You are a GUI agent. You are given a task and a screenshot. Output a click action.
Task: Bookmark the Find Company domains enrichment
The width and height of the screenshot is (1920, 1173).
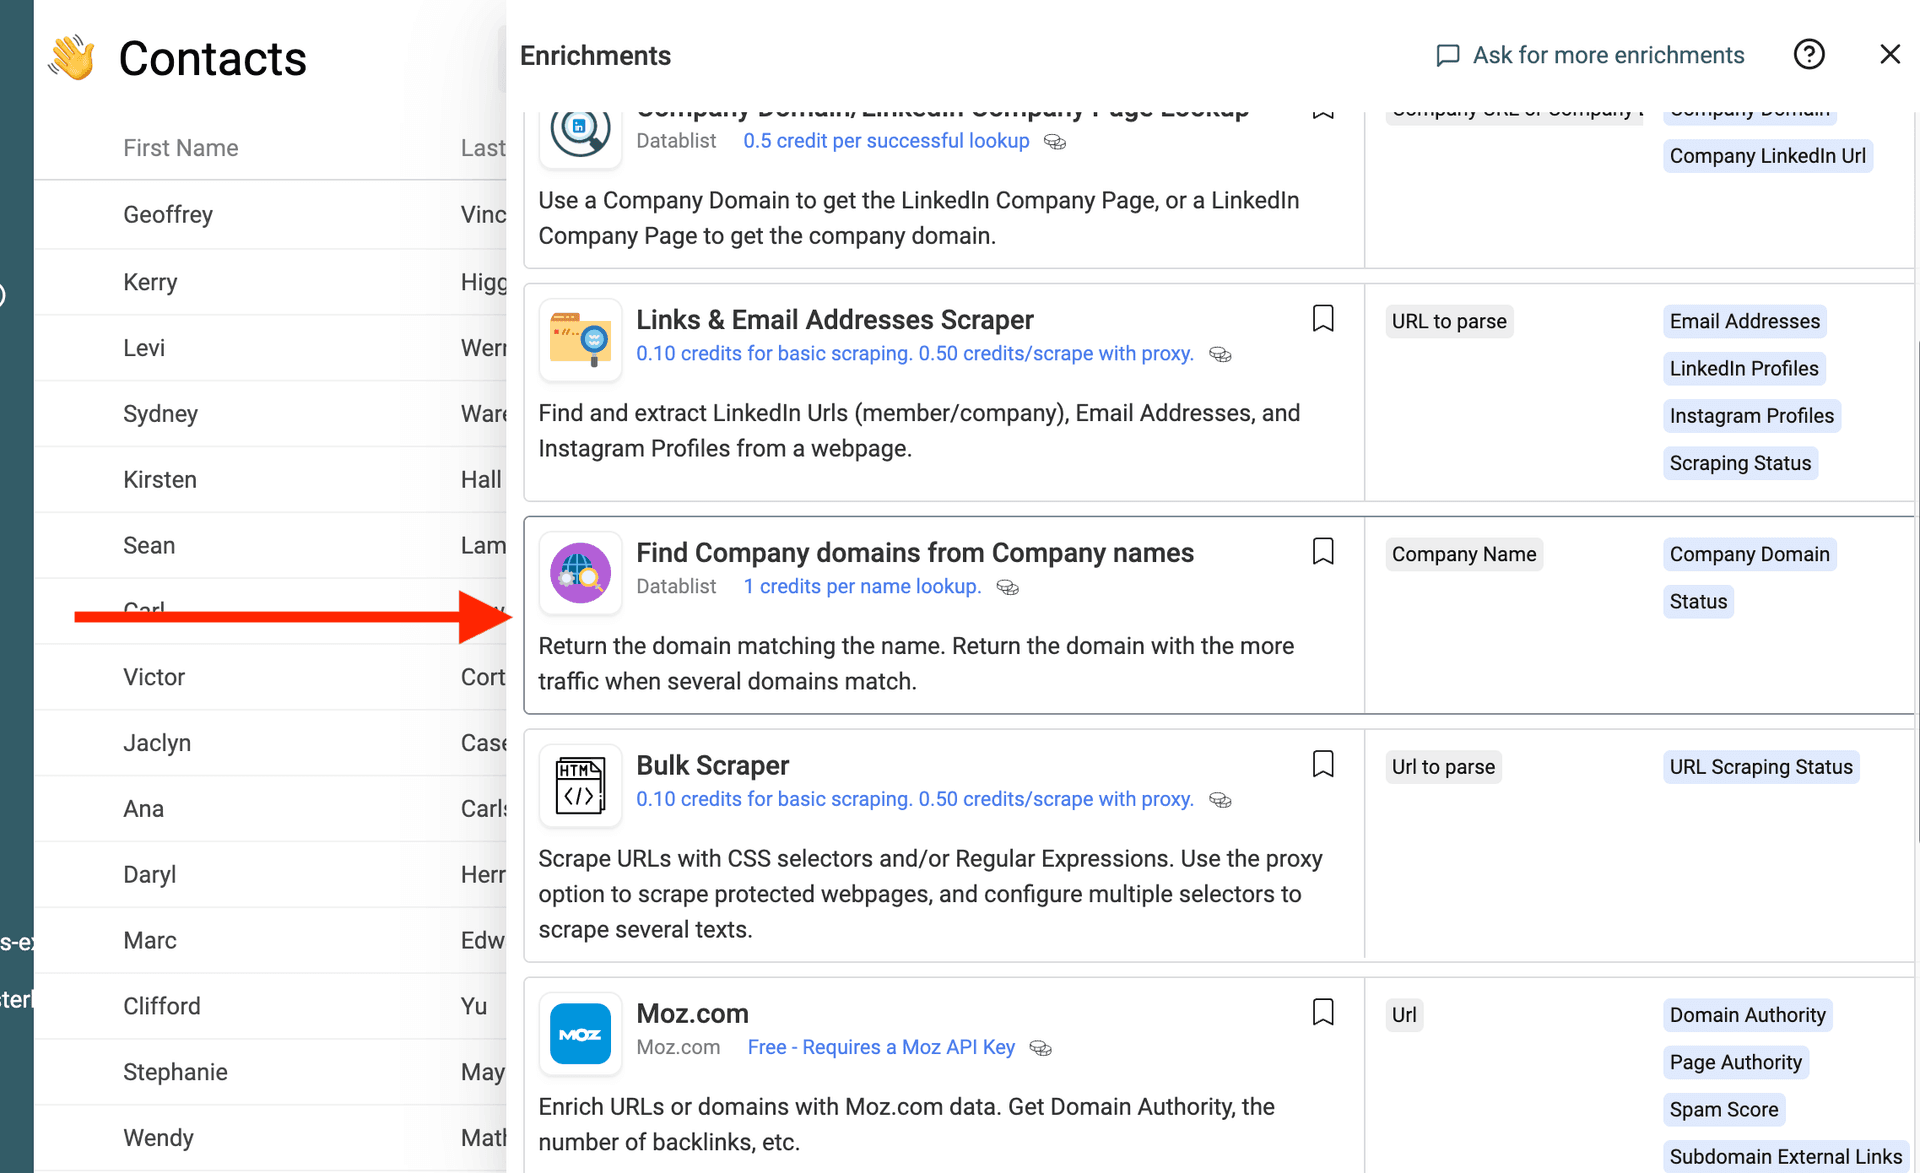point(1322,551)
